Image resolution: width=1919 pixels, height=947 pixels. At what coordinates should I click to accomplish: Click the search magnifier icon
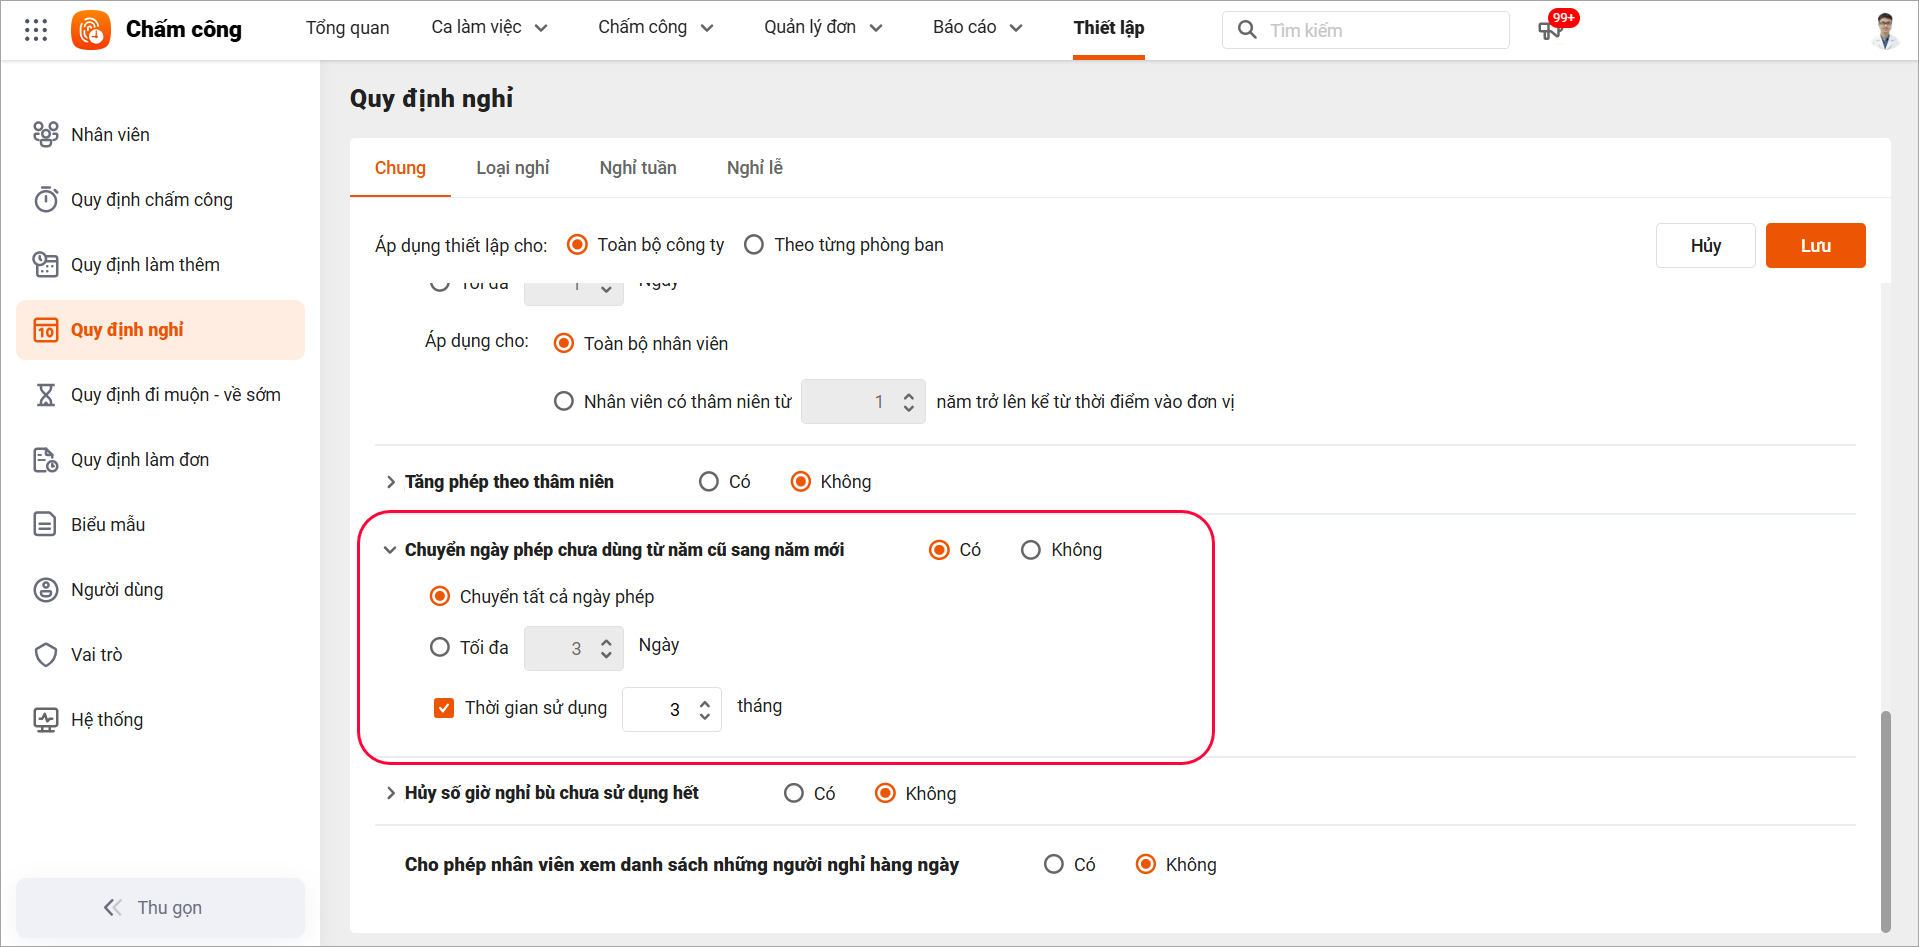1247,30
